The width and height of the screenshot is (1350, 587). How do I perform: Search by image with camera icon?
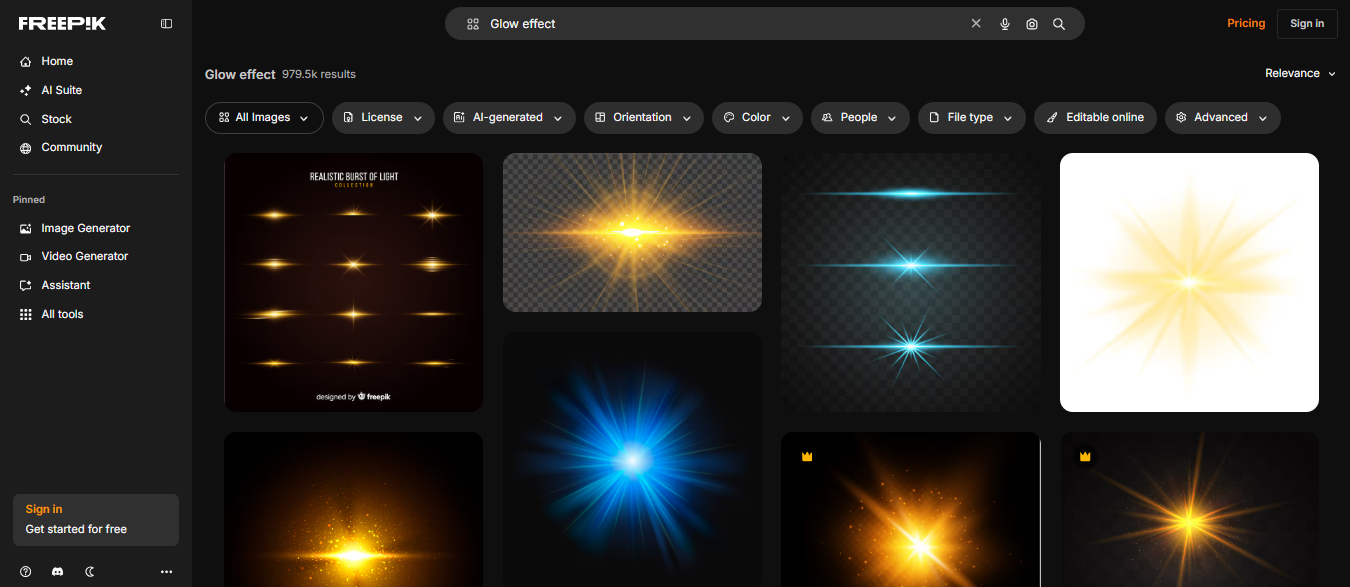(1032, 24)
